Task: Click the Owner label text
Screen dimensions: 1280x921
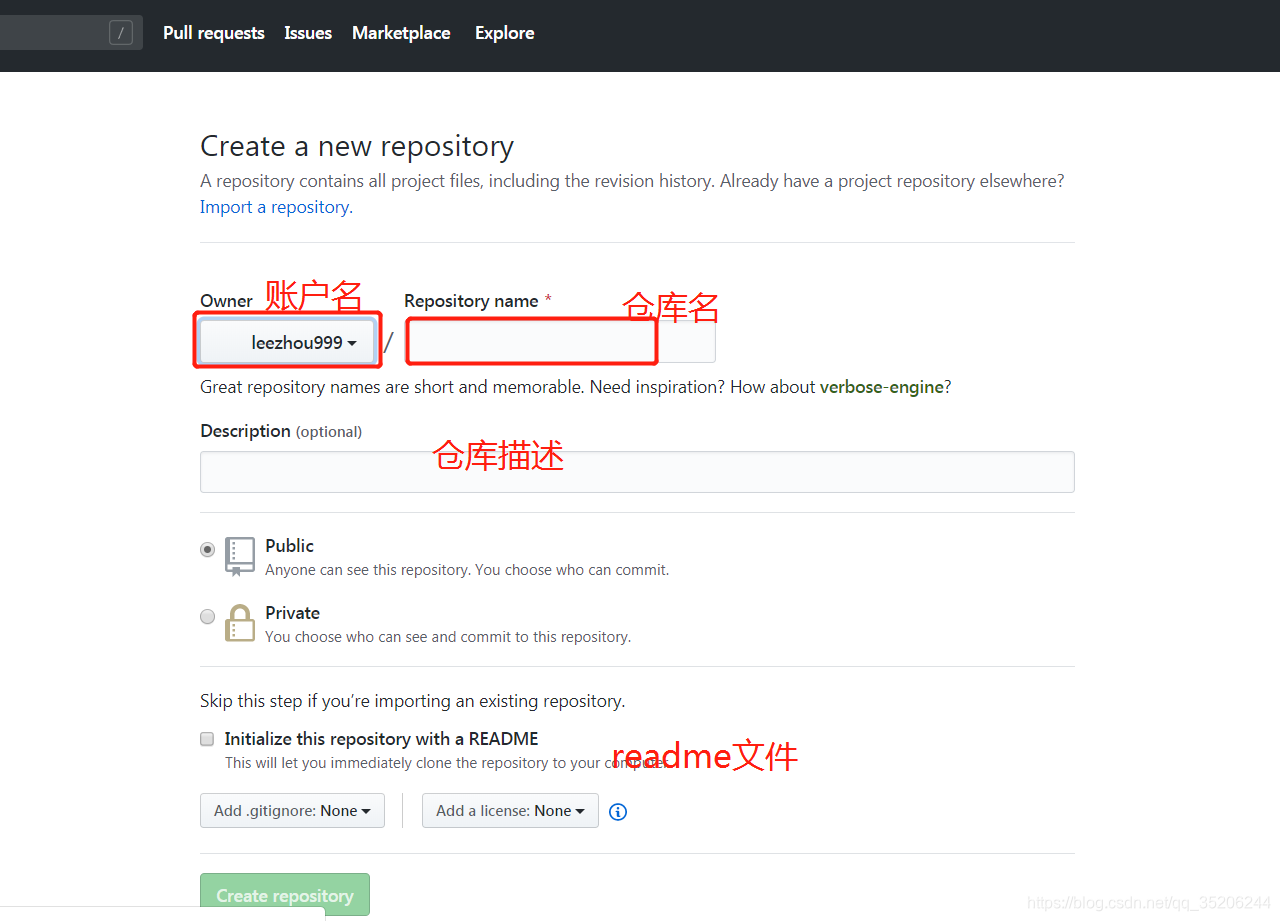Action: (226, 301)
